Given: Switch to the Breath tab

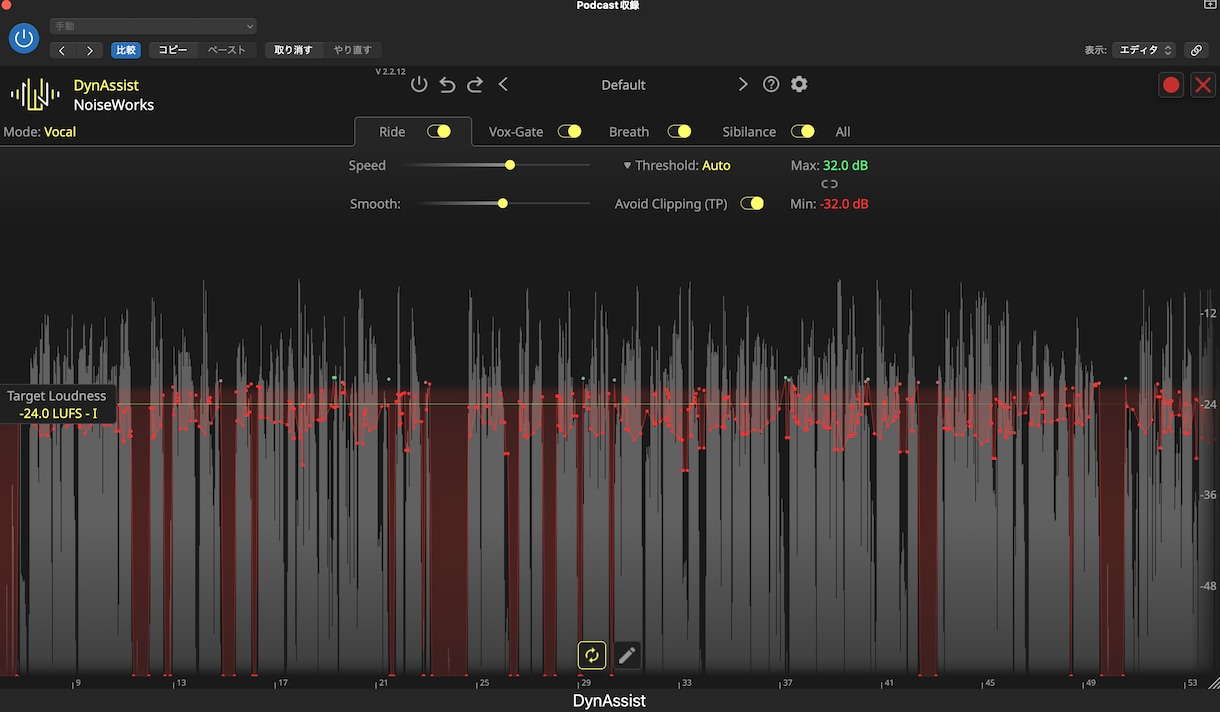Looking at the screenshot, I should click(x=629, y=132).
